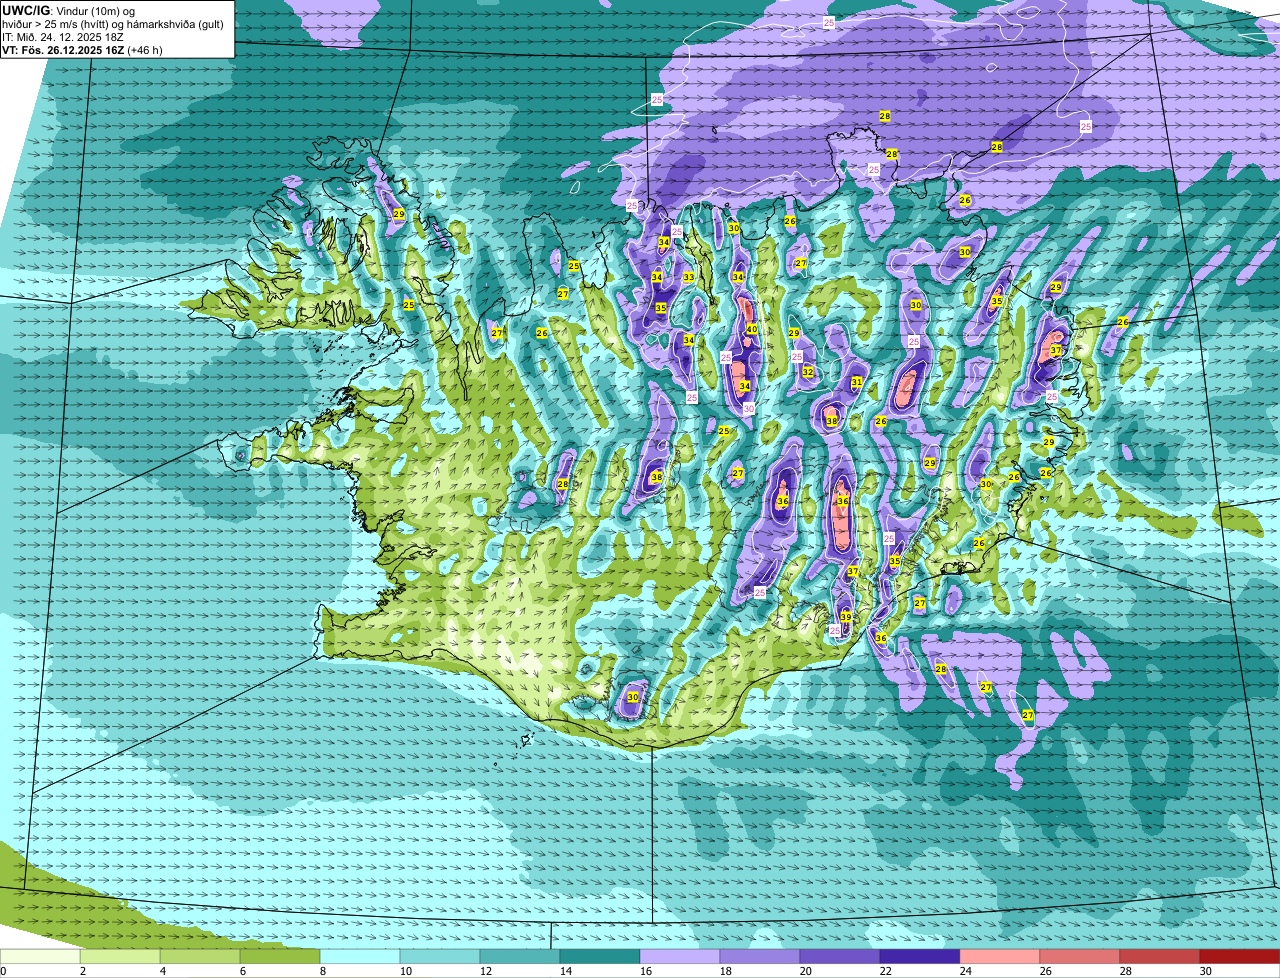Select the 0–2 m/s legend color
The height and width of the screenshot is (978, 1280).
[x=40, y=956]
